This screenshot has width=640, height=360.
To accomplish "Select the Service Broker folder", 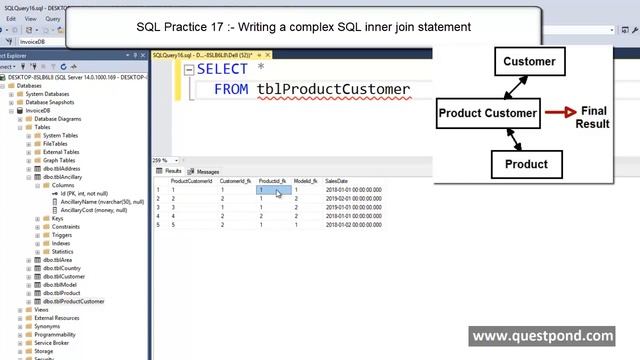I will (x=51, y=343).
